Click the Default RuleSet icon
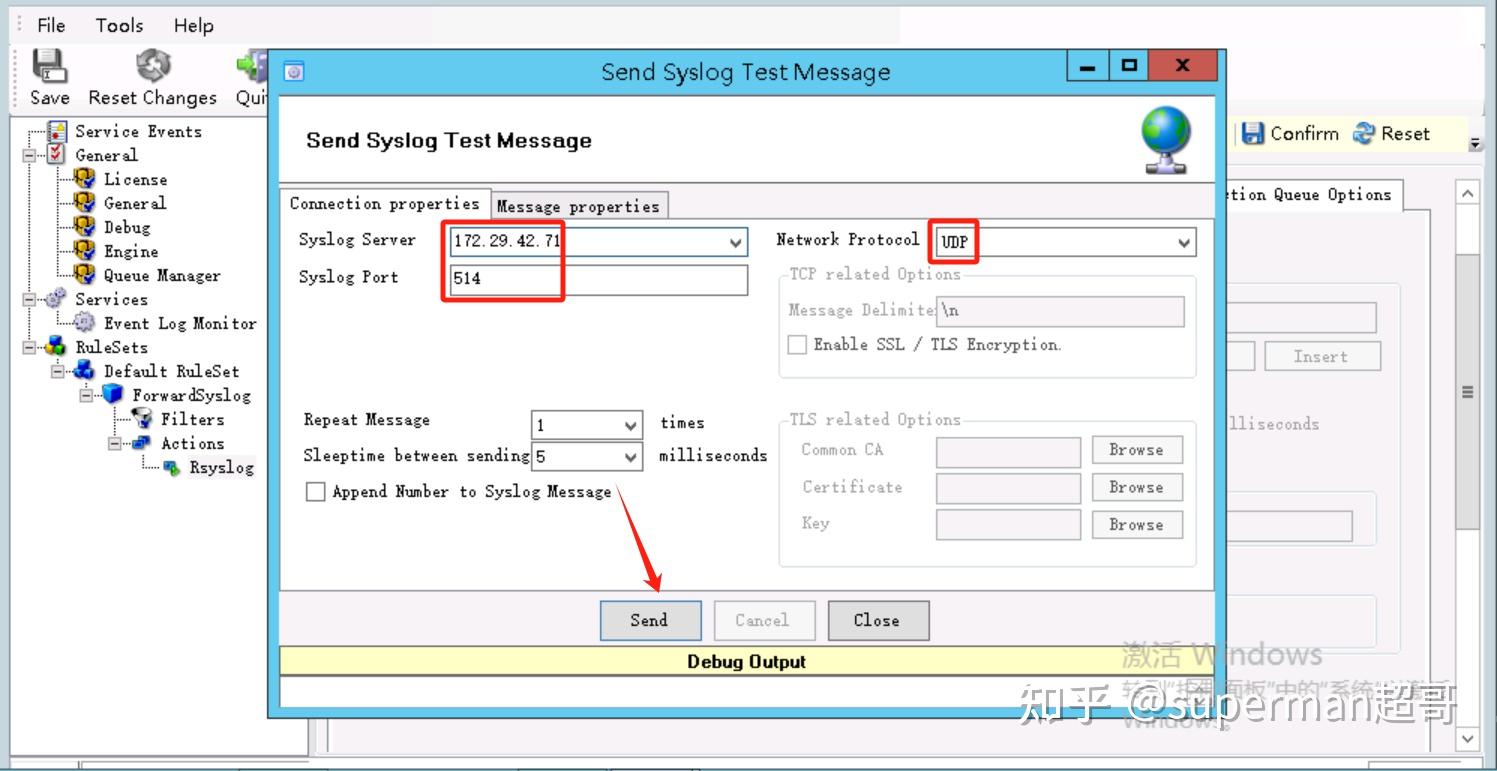 coord(85,371)
